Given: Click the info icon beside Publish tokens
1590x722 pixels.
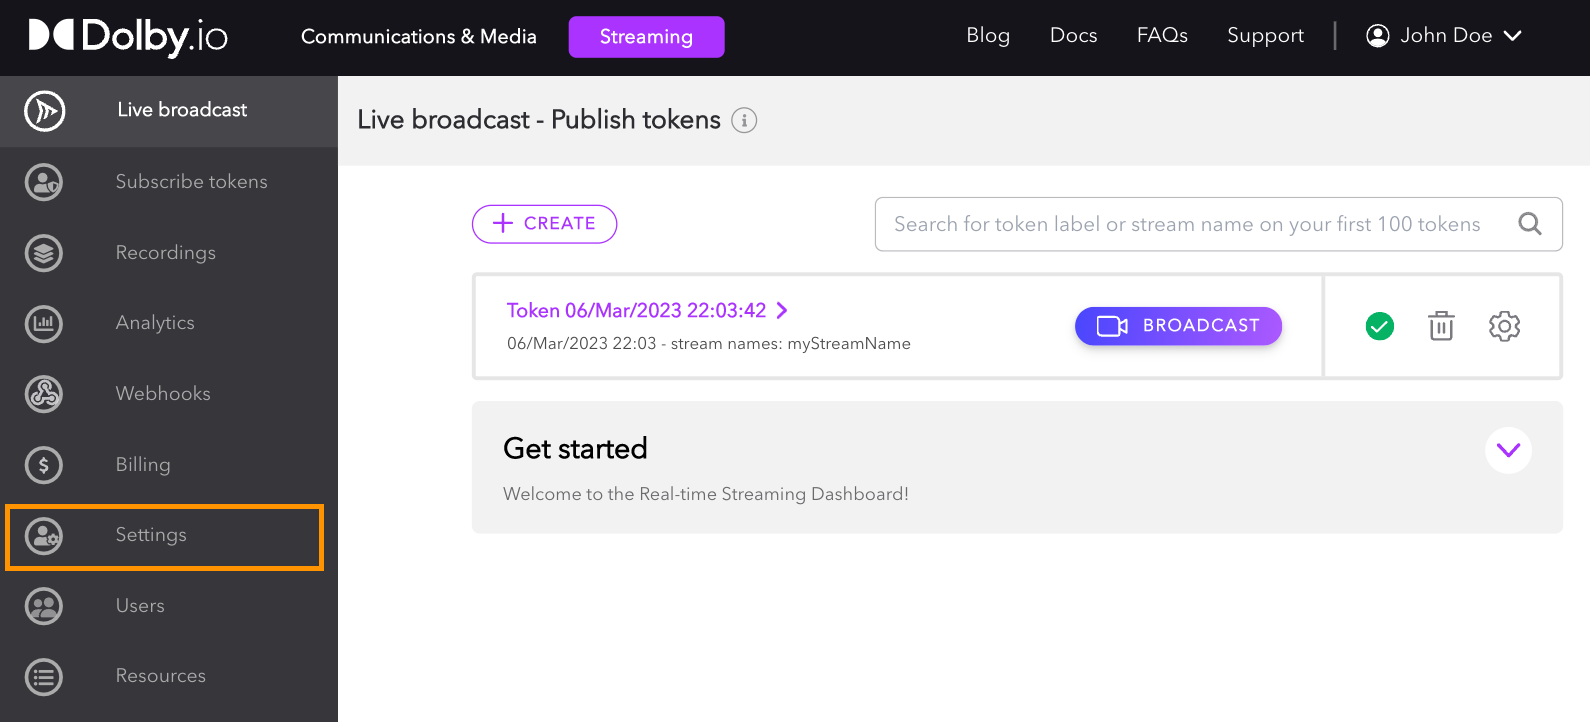Looking at the screenshot, I should [744, 121].
